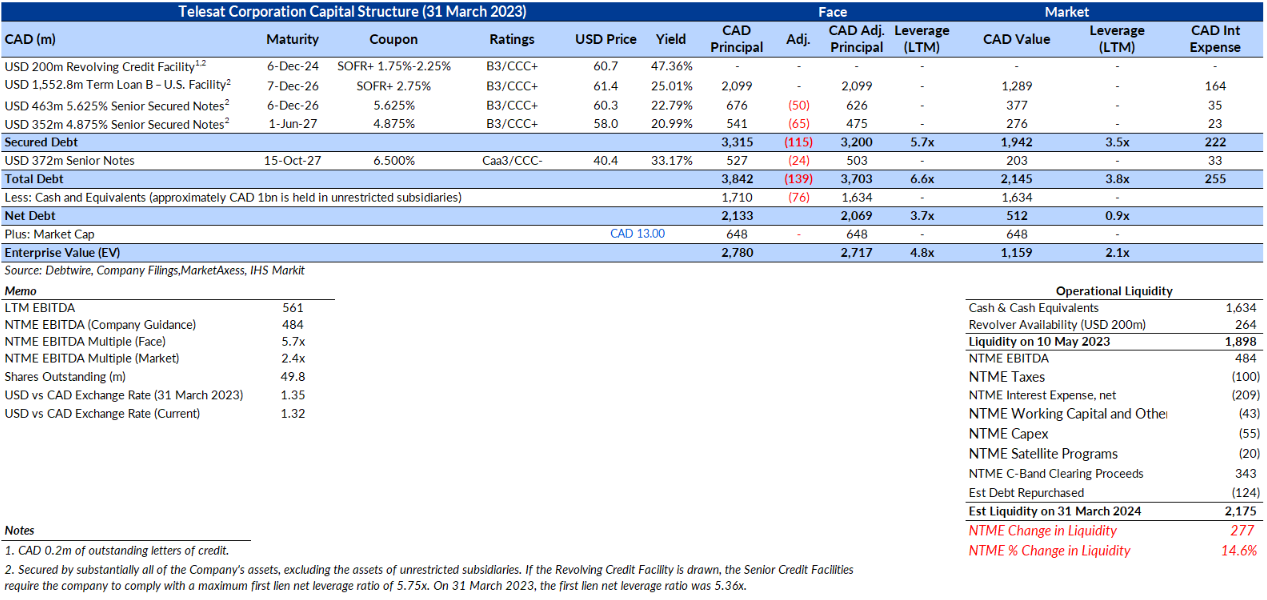
Task: Click the USD price "40.4"
Action: [606, 161]
